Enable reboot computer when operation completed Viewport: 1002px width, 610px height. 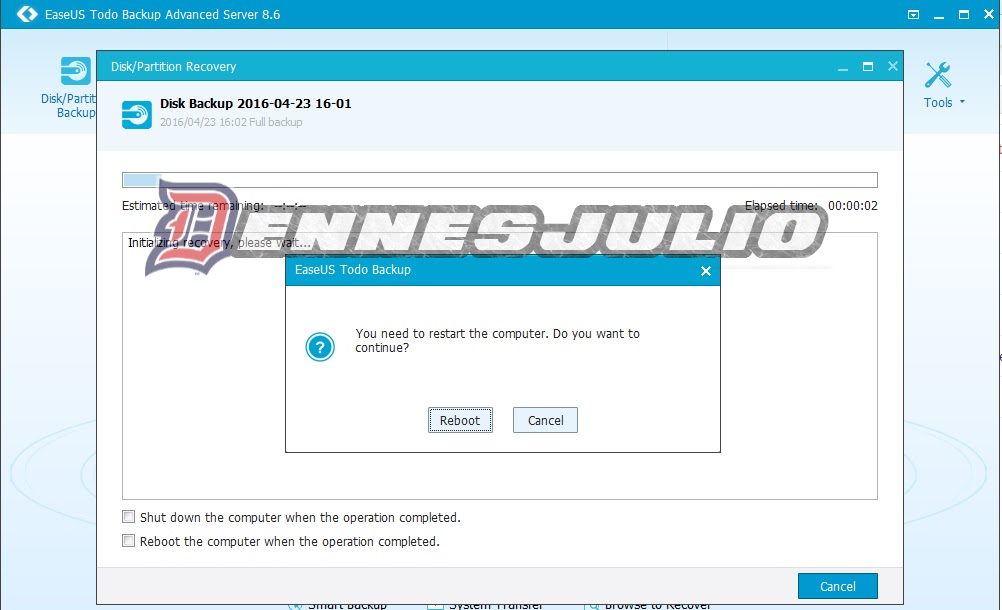[128, 541]
